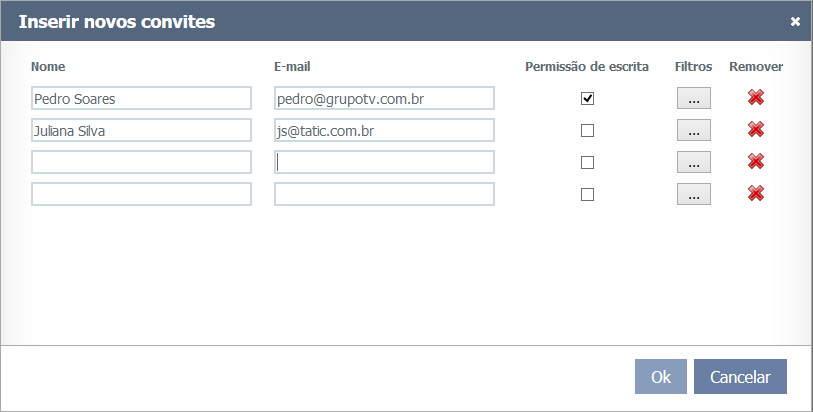
Task: Enable write permission for Juliana Silva
Action: tap(587, 130)
